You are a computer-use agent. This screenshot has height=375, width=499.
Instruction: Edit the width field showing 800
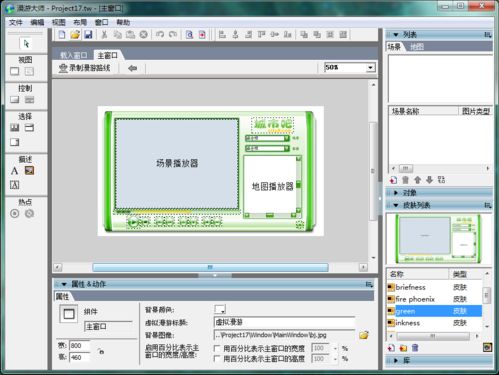tap(79, 346)
